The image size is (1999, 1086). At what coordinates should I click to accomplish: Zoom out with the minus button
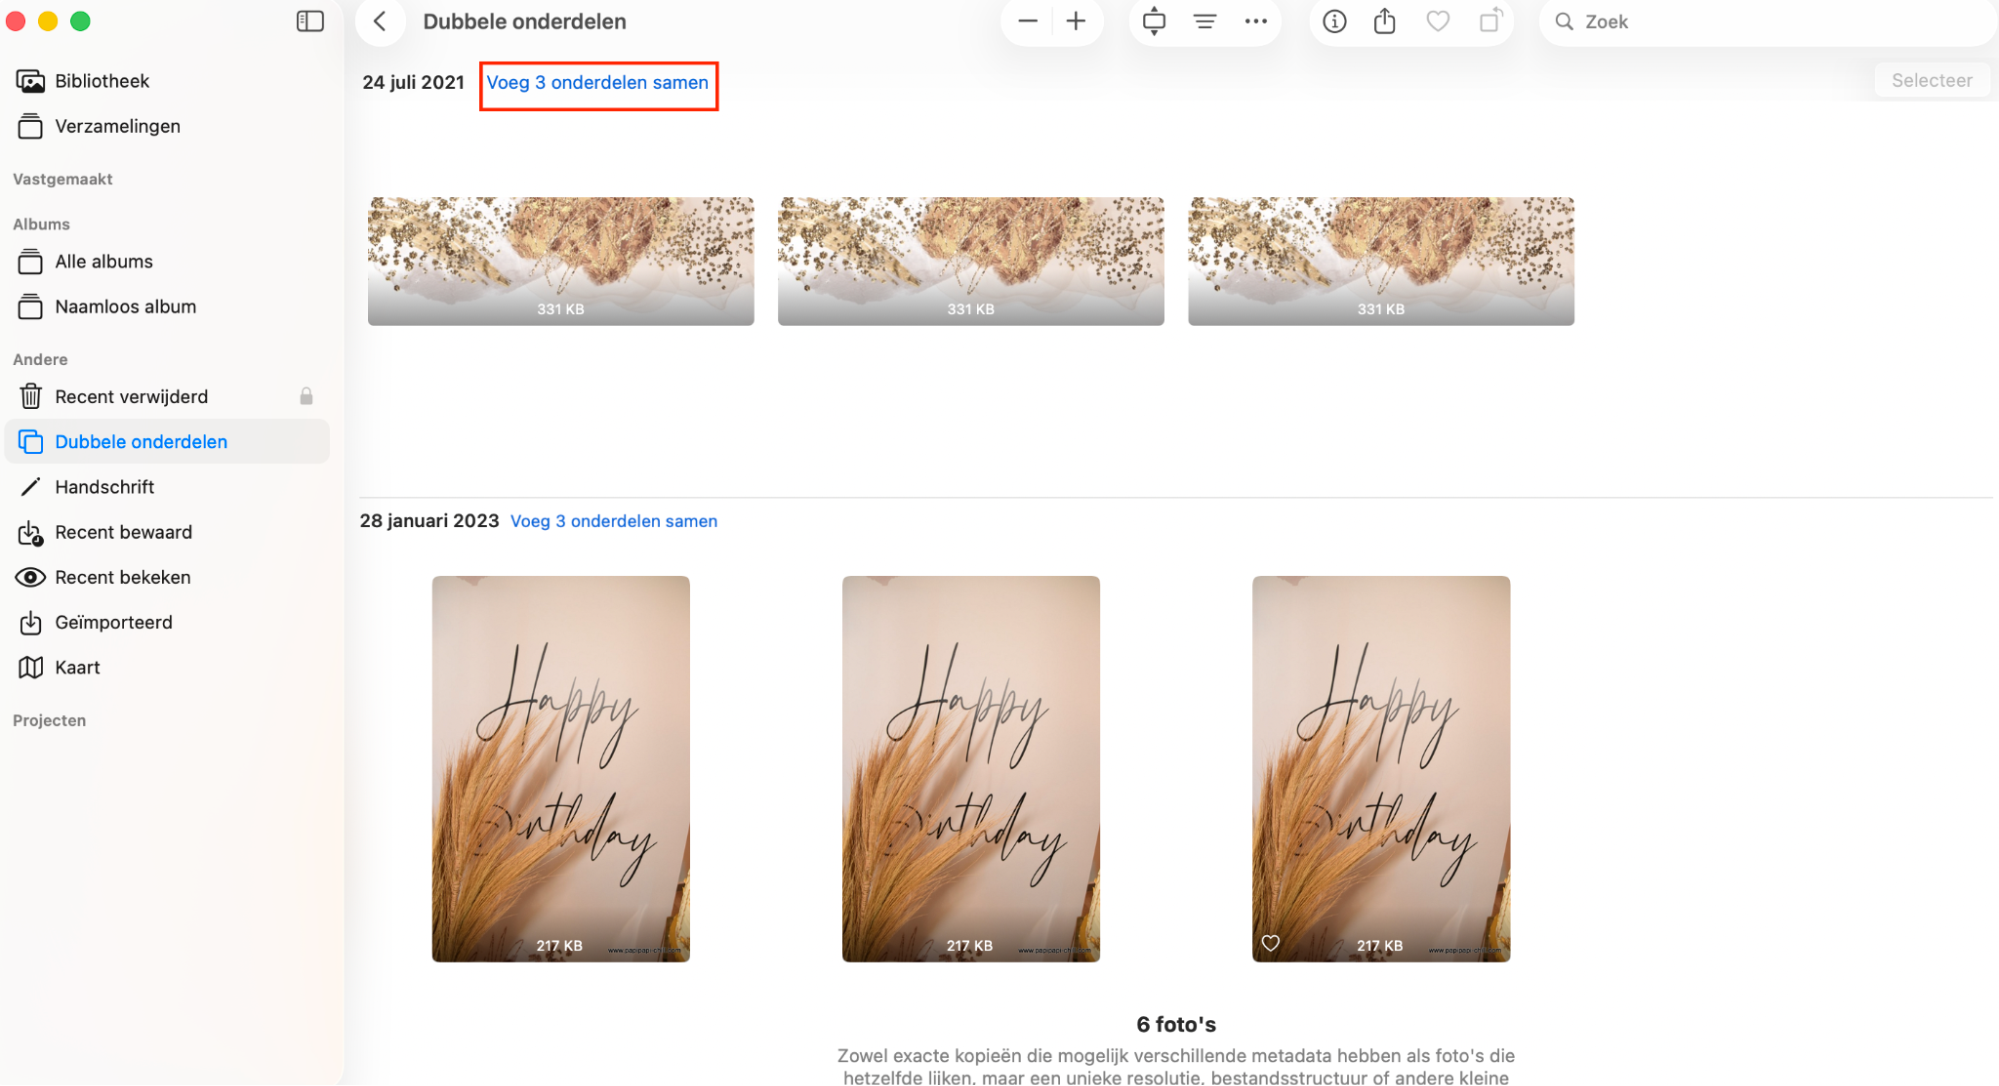[1027, 21]
